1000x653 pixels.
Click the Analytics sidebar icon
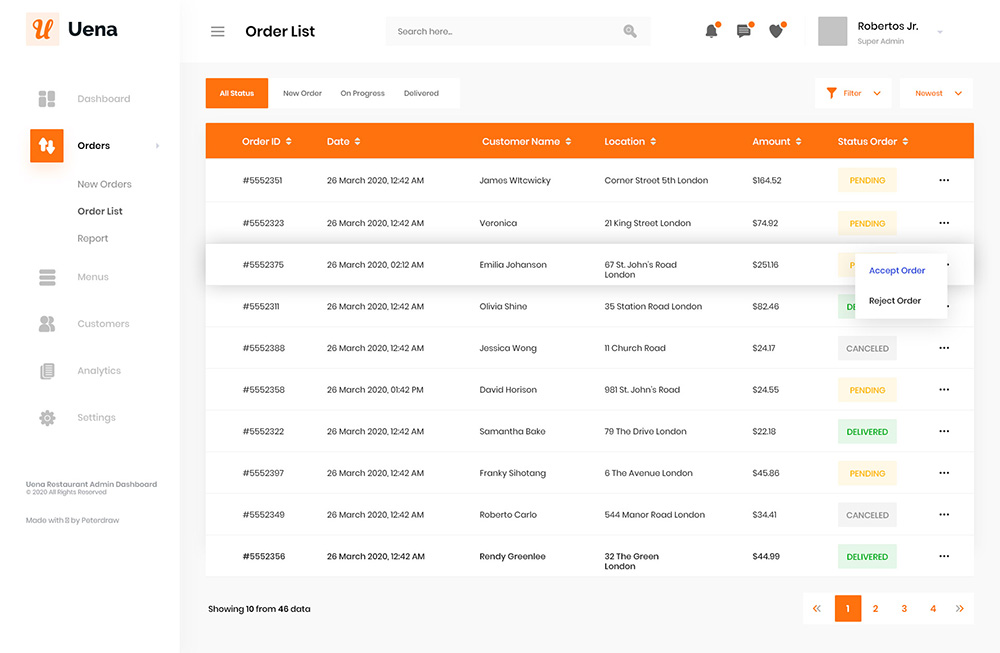(47, 371)
